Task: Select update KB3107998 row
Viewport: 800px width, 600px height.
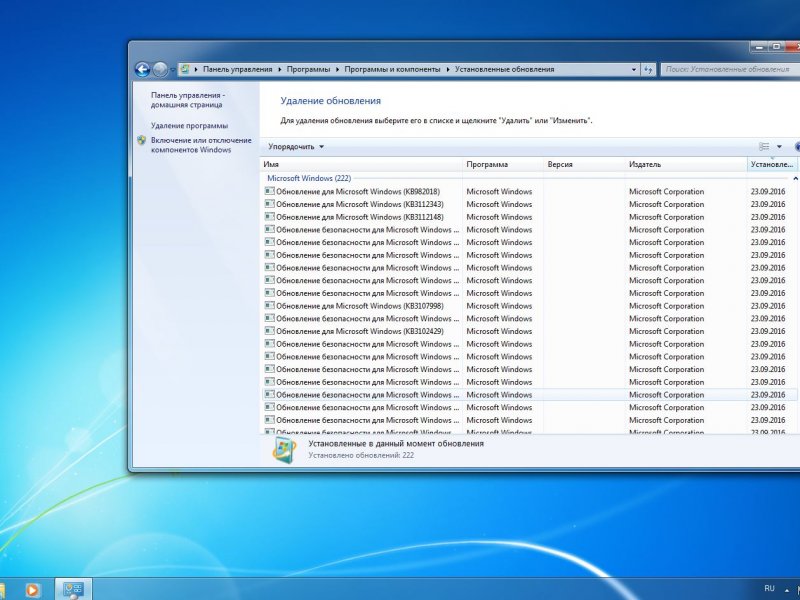Action: 529,306
